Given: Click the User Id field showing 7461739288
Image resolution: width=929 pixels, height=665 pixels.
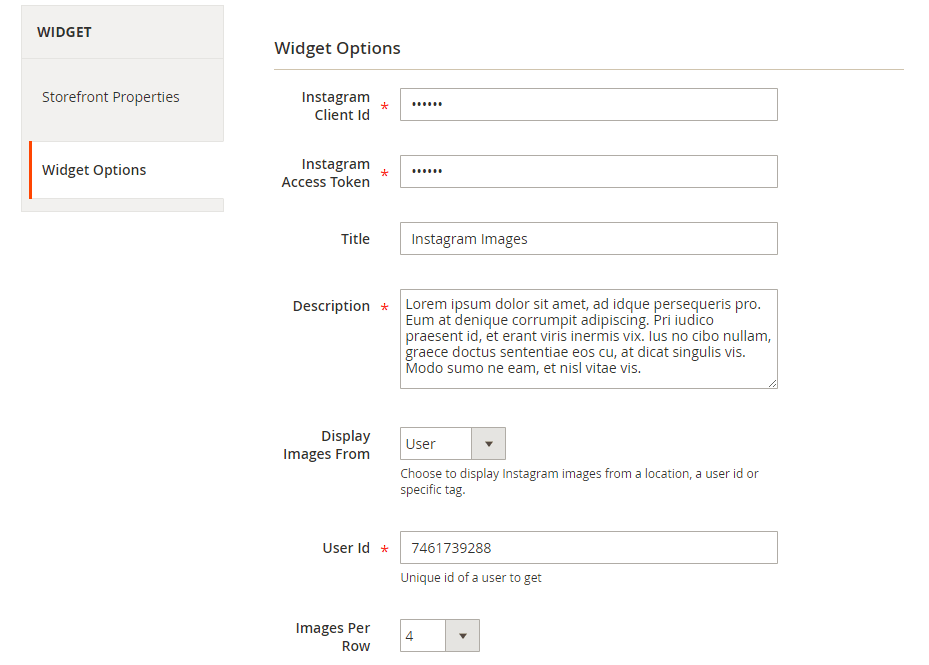Looking at the screenshot, I should [x=588, y=548].
